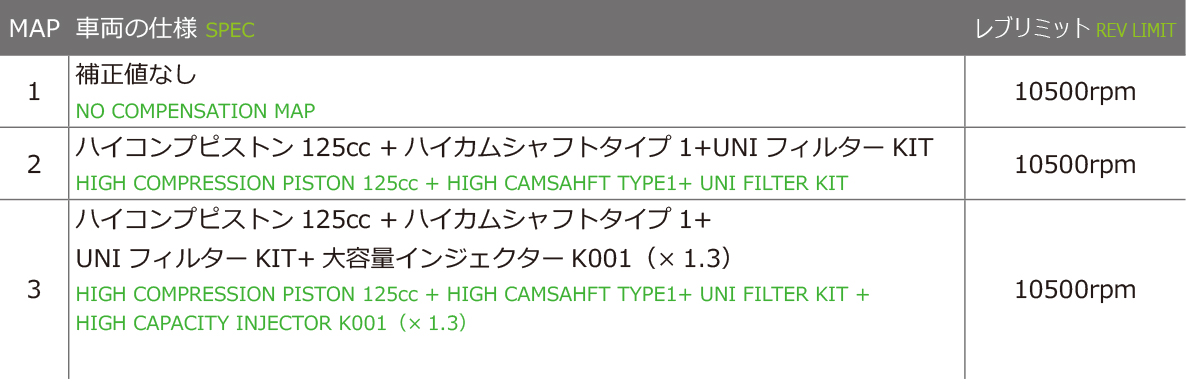
Task: Click the MAP column header
Action: (34, 29)
